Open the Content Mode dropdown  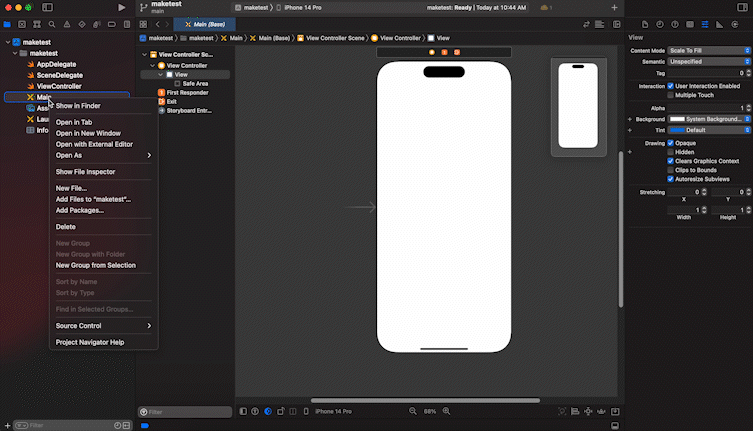[x=709, y=50]
